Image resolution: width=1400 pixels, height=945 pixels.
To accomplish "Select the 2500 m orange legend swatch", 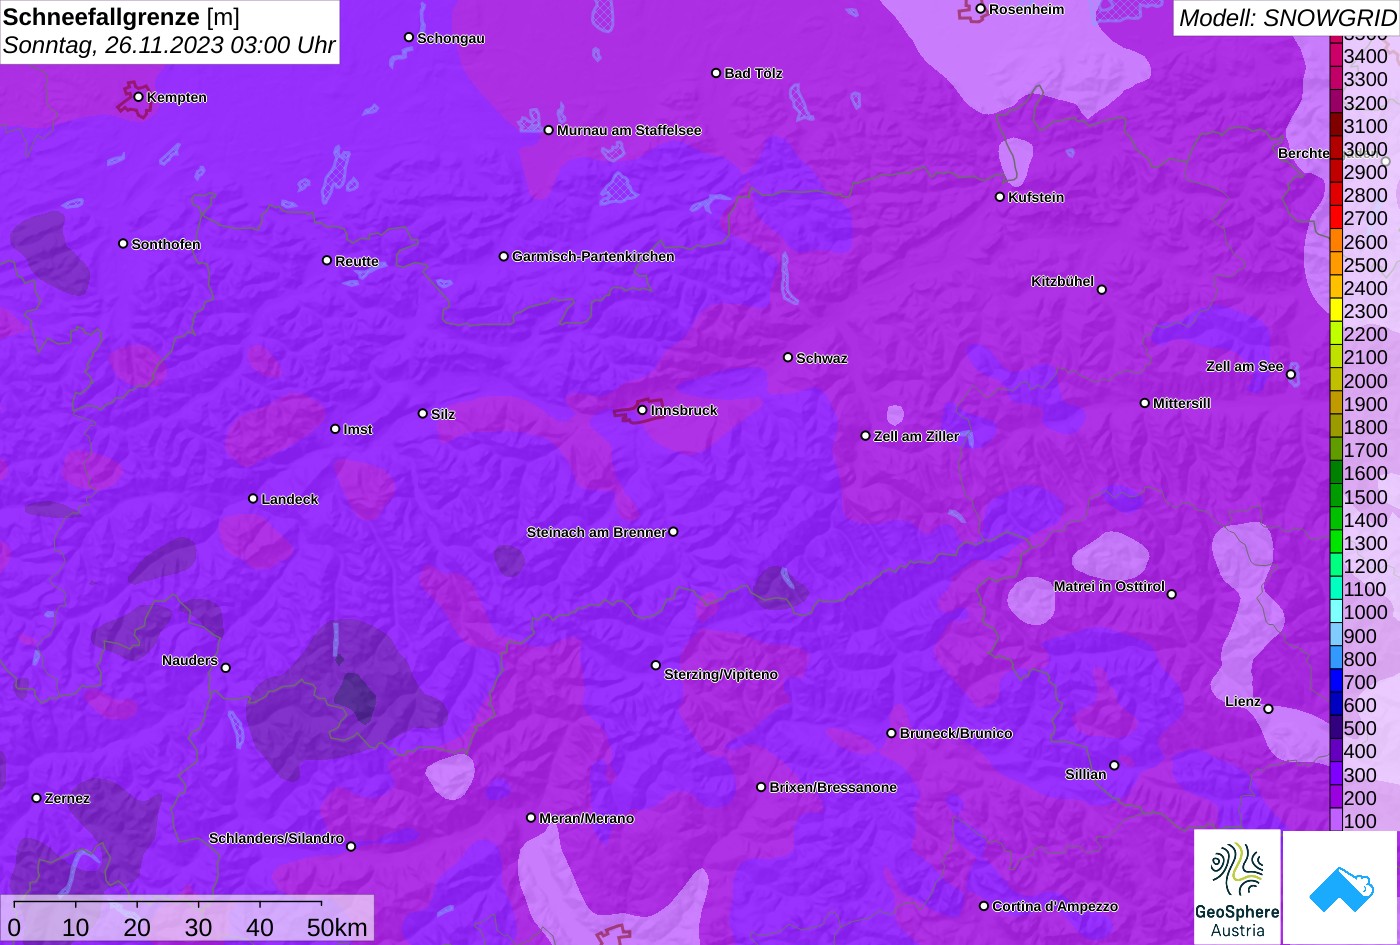I will pos(1336,264).
